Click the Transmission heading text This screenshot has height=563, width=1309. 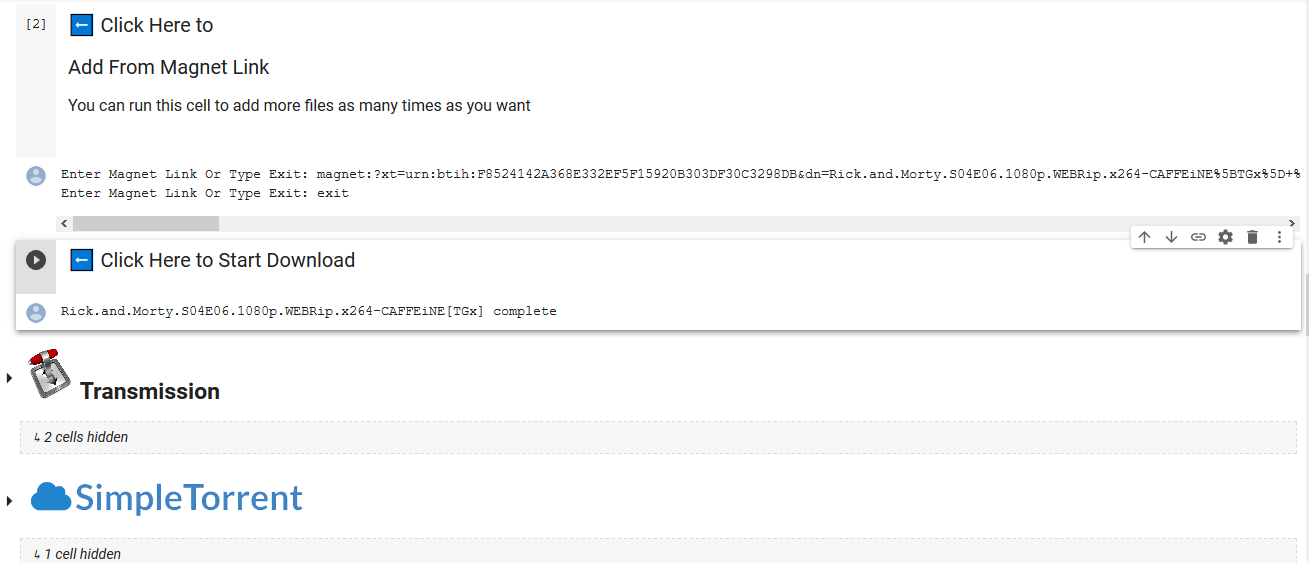pyautogui.click(x=150, y=391)
